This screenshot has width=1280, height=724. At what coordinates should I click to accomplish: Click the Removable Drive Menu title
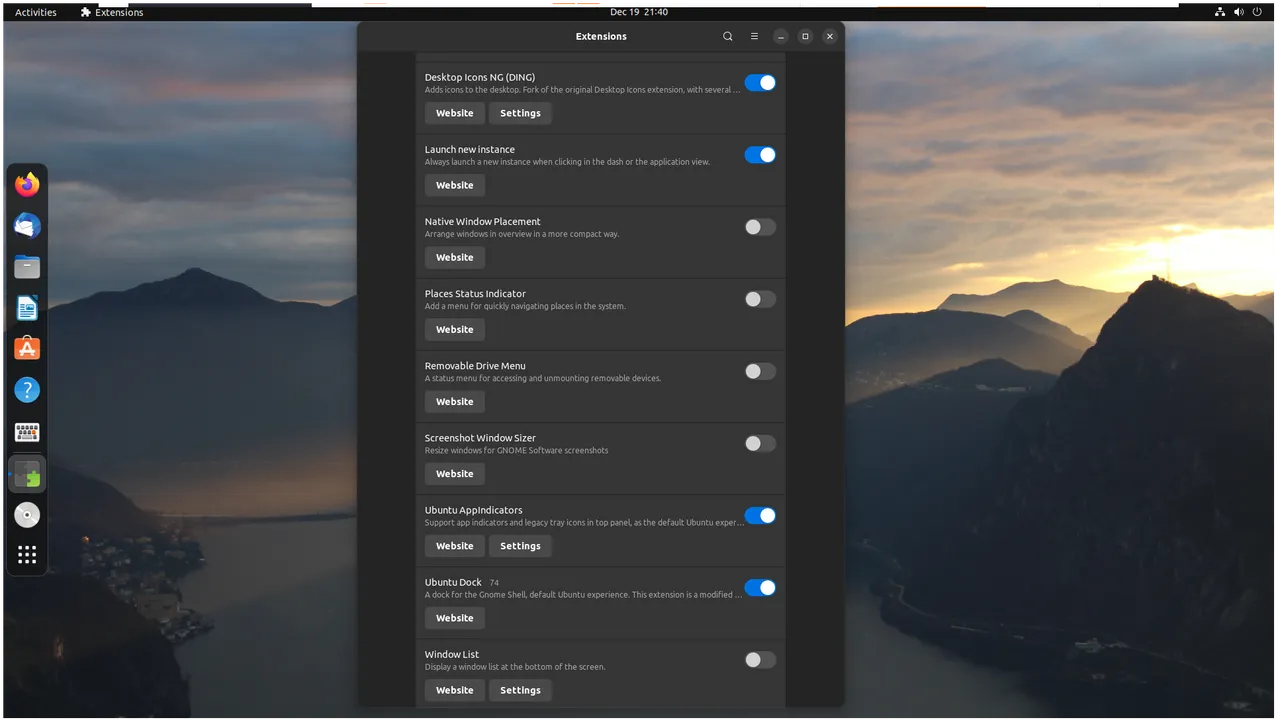[475, 366]
